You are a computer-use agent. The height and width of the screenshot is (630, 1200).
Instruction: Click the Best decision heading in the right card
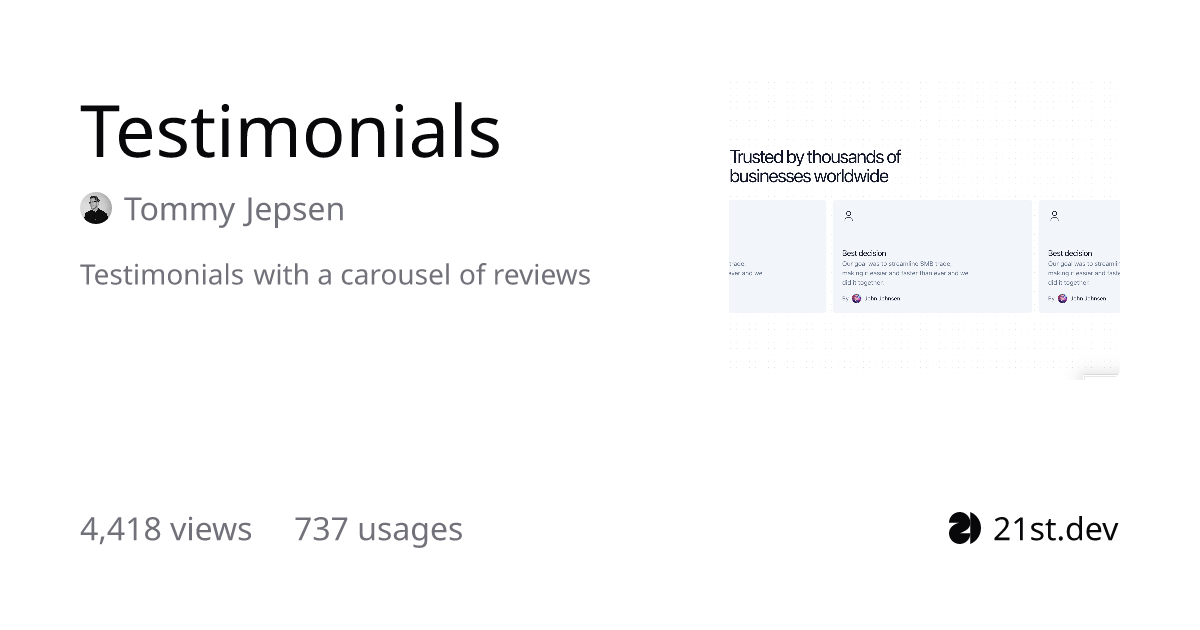(1070, 253)
